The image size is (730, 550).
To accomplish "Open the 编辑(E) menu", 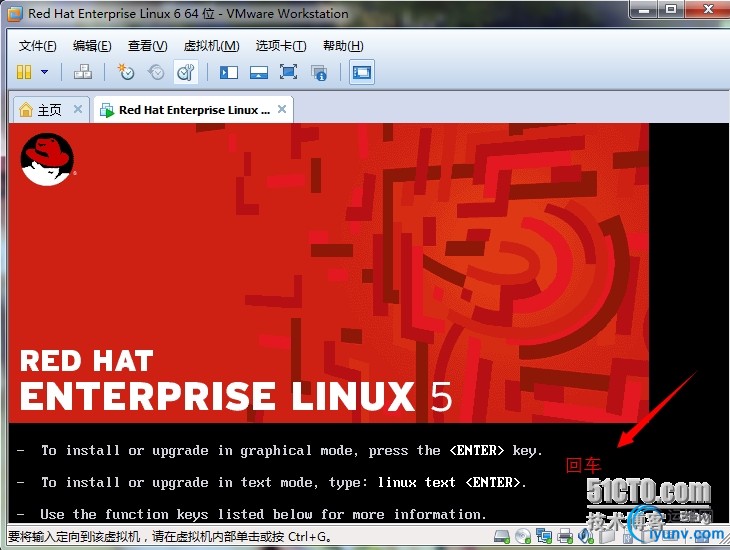I will [92, 46].
